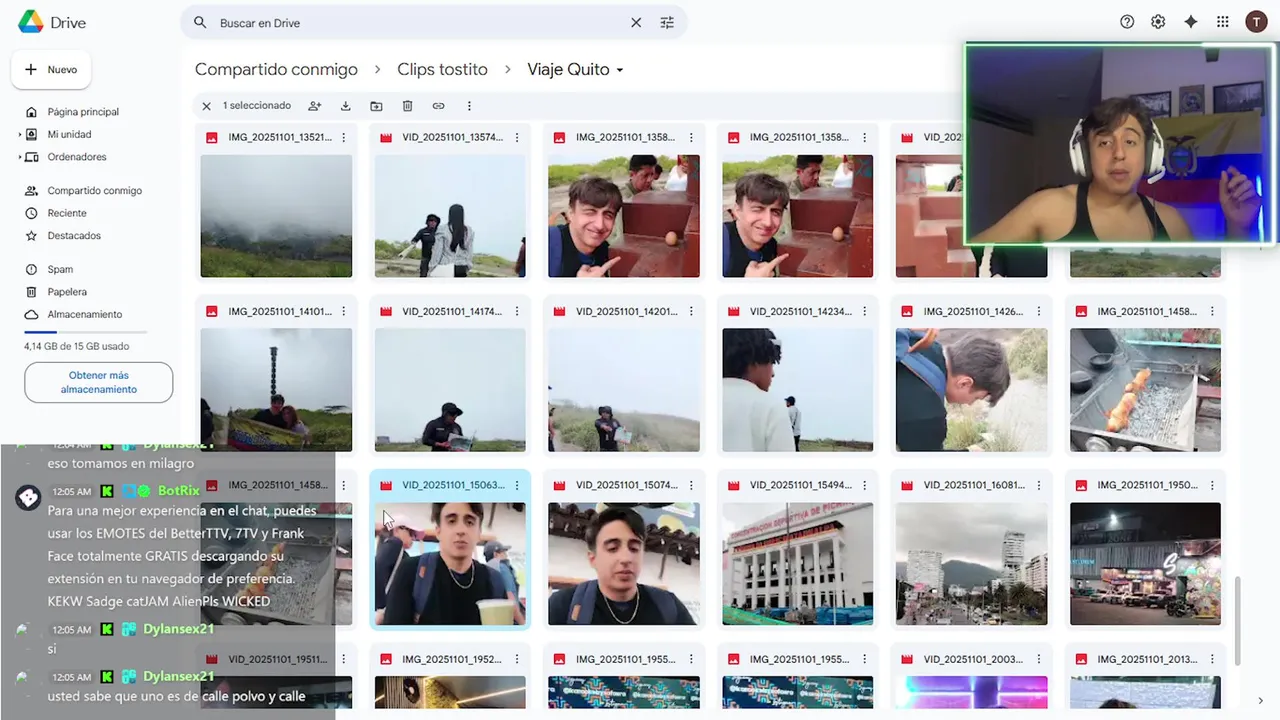Screen dimensions: 1280x720
Task: Open Drive settings gear icon
Action: [1158, 22]
